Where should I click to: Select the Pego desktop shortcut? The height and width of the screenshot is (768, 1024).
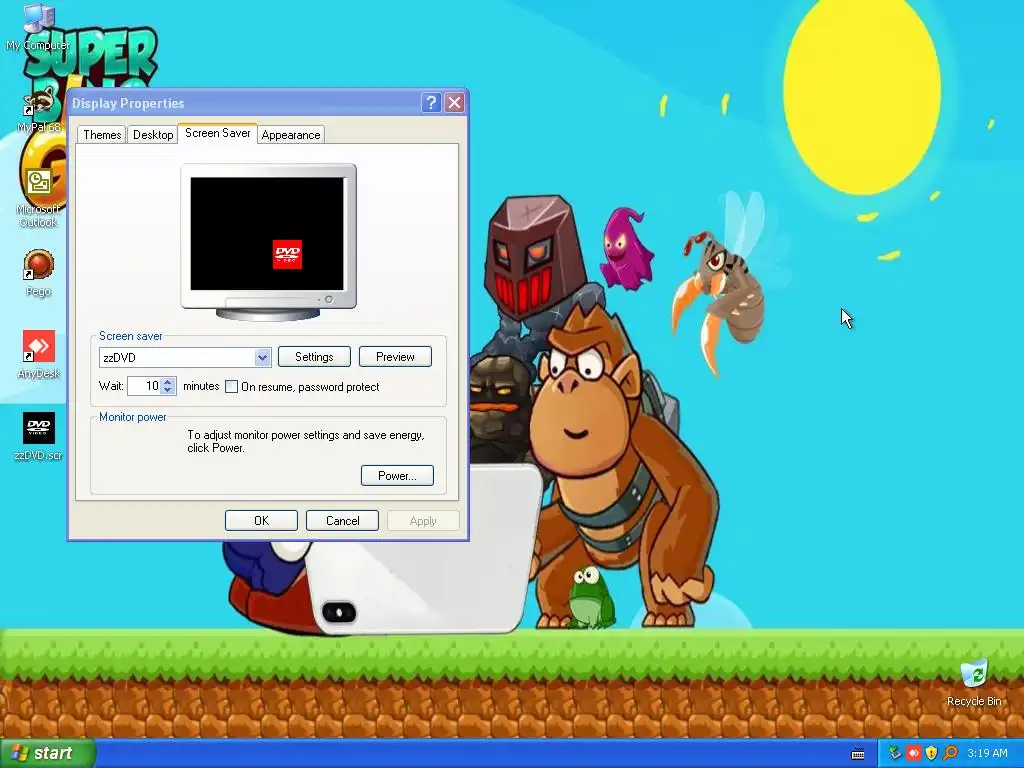click(38, 273)
